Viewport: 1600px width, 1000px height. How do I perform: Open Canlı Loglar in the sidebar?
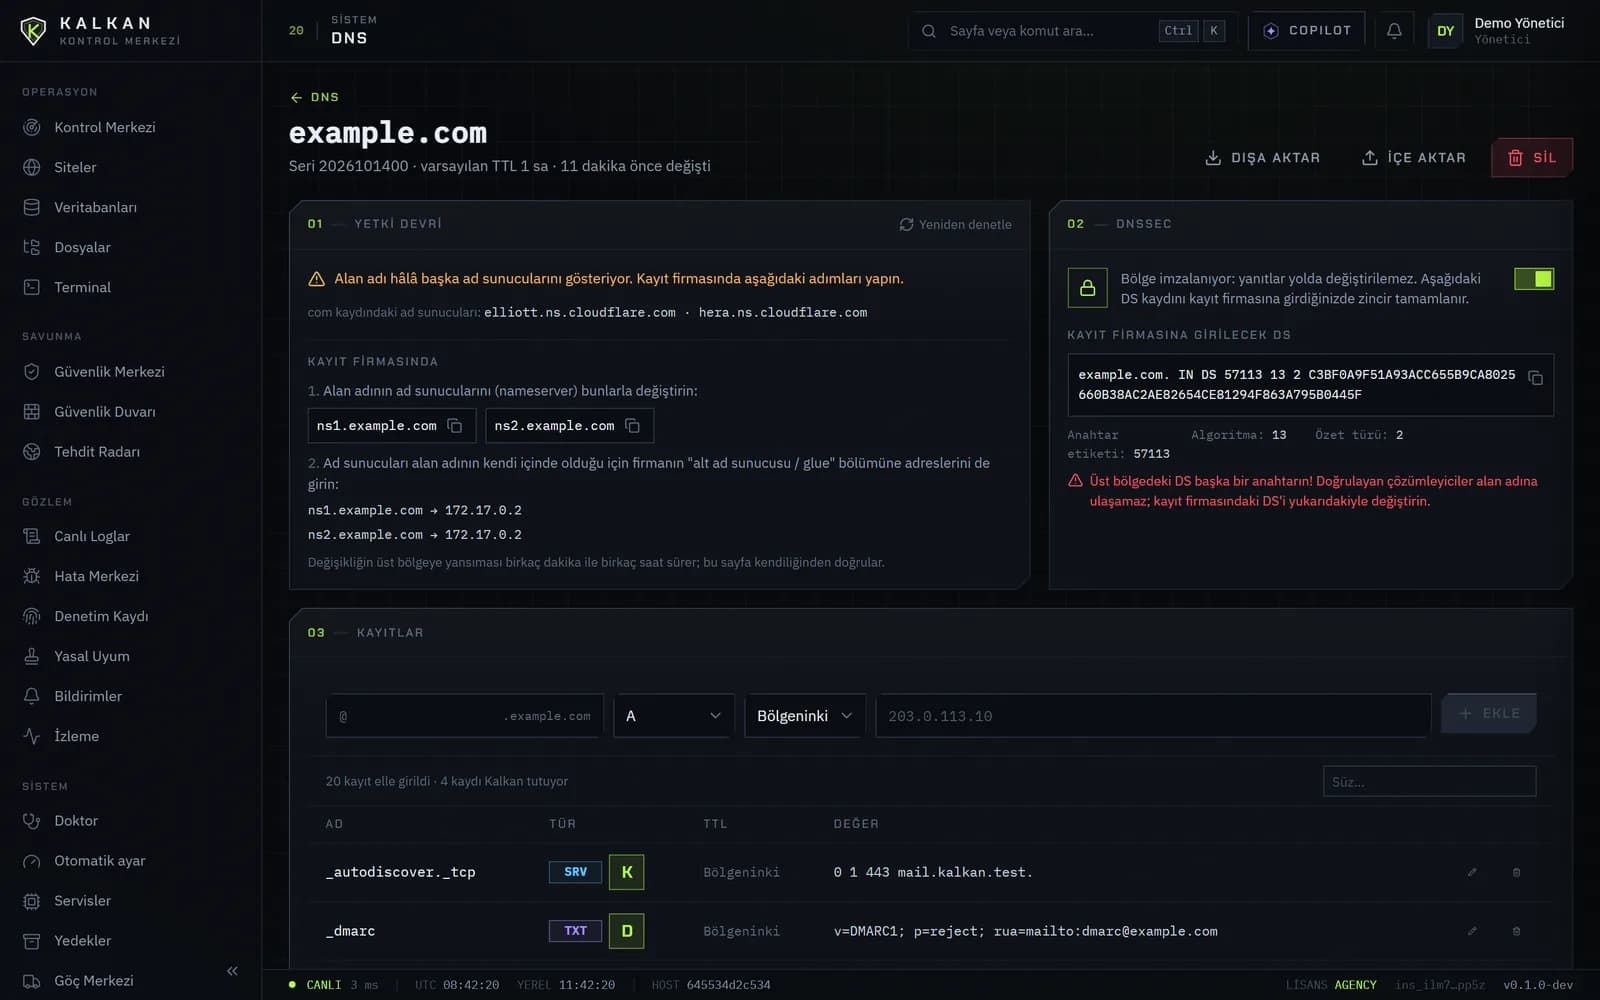click(131, 536)
